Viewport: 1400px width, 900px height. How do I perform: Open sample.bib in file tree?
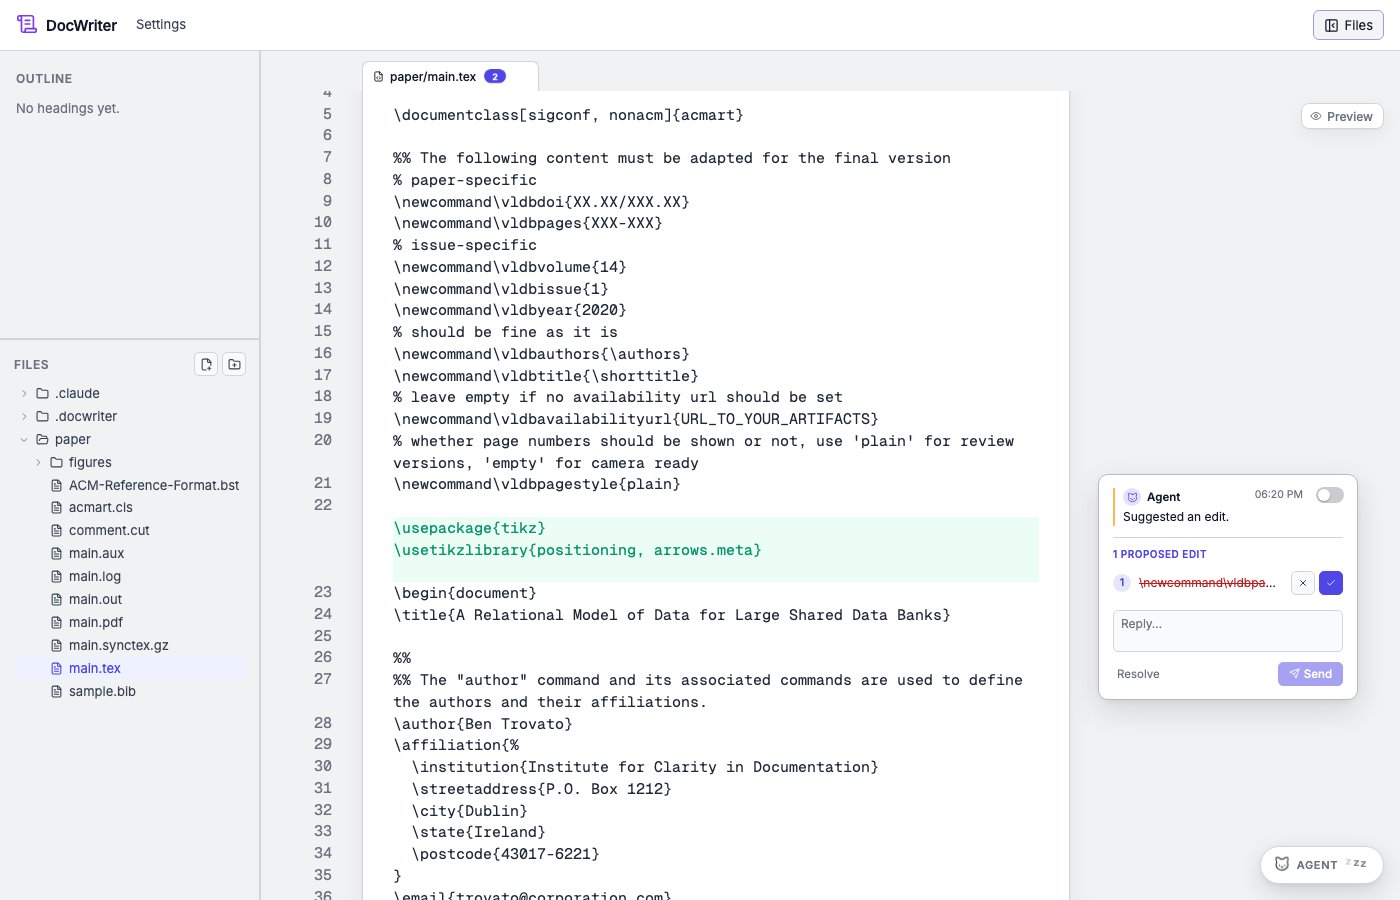(102, 691)
